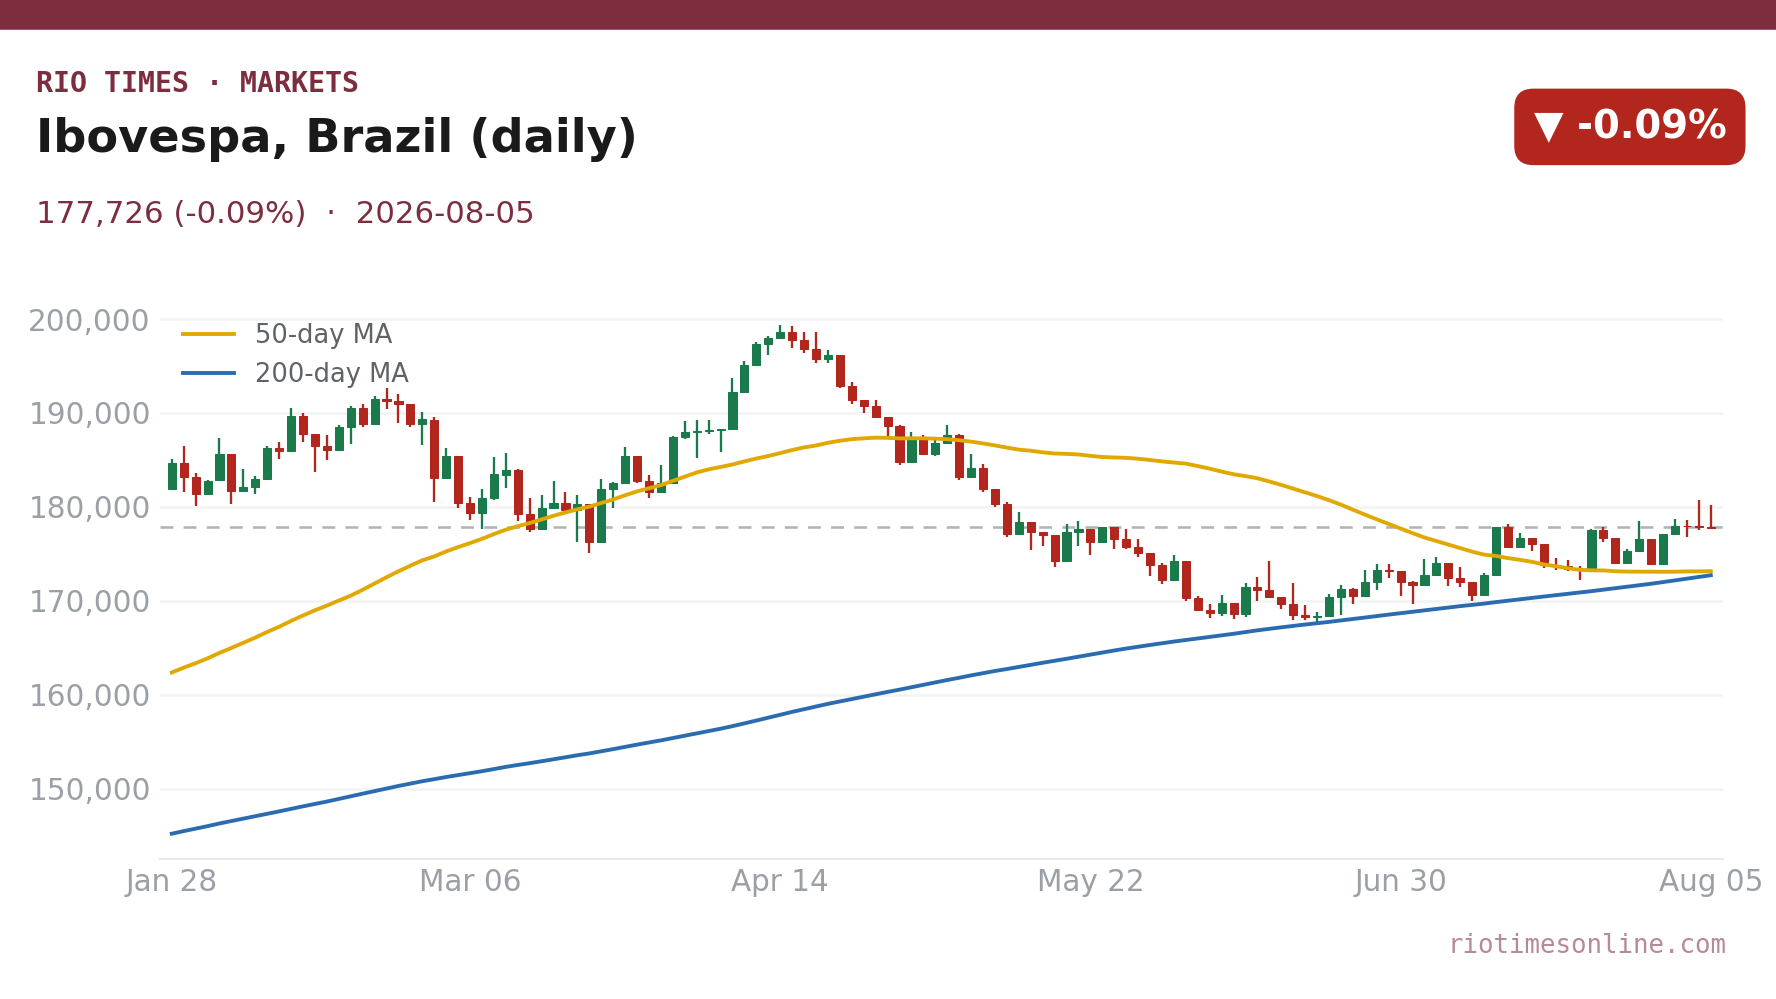Click the 50-day MA legend label

point(323,335)
